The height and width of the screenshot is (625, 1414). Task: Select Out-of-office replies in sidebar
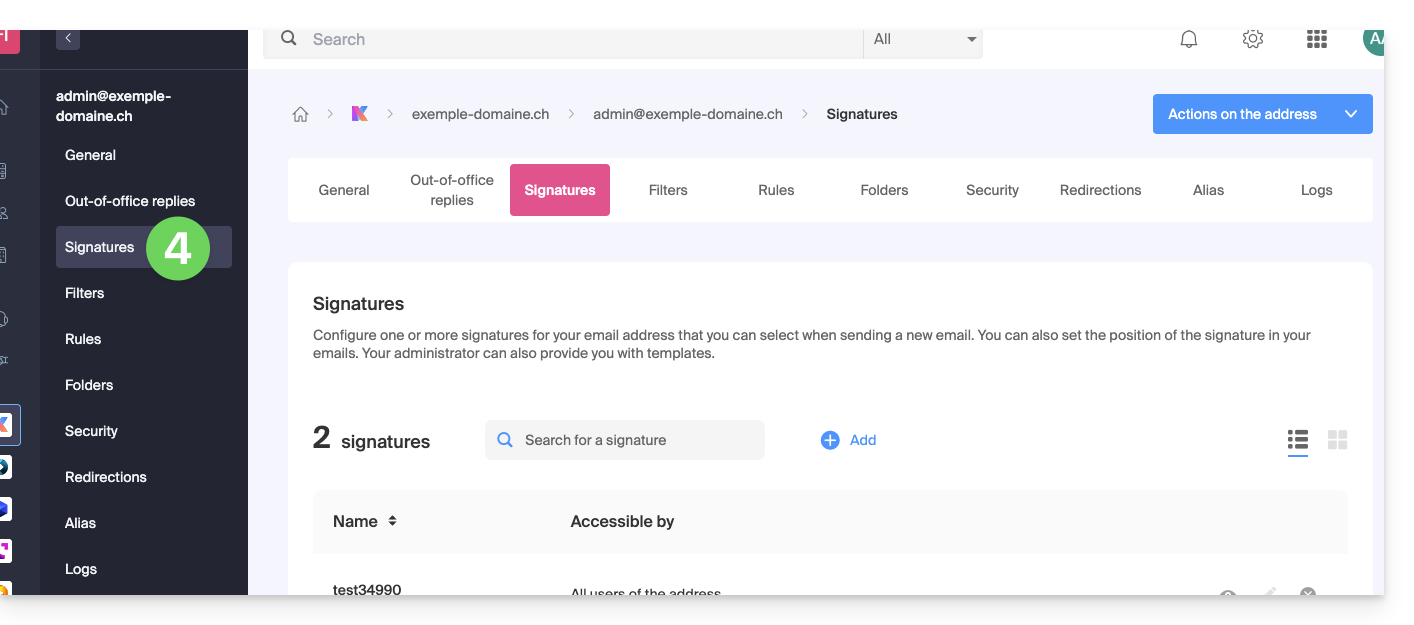point(130,201)
